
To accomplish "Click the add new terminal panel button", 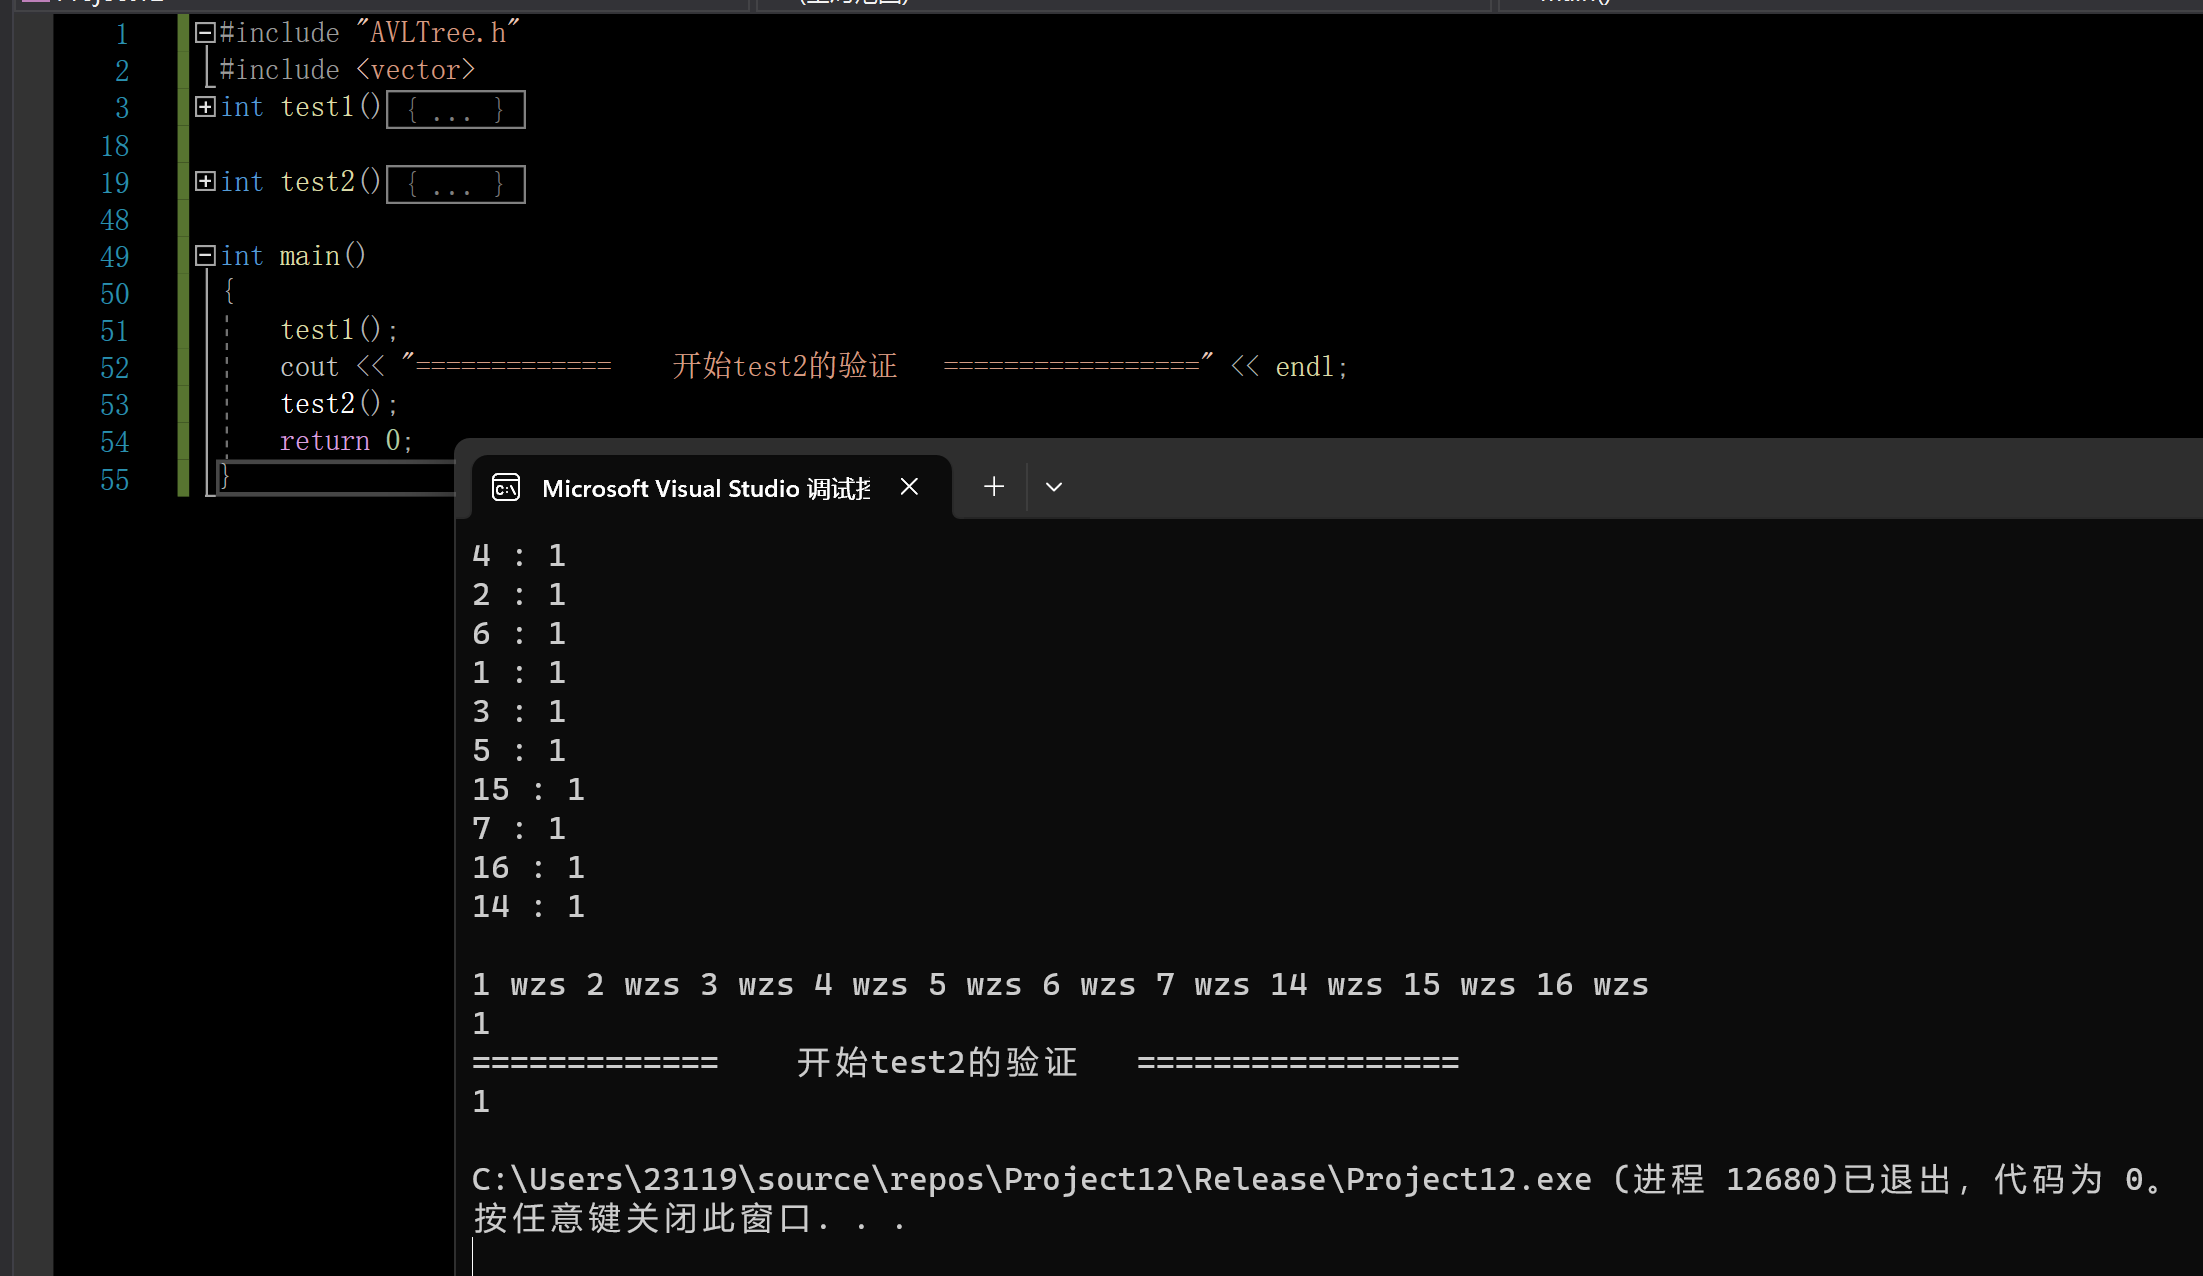I will (x=993, y=486).
